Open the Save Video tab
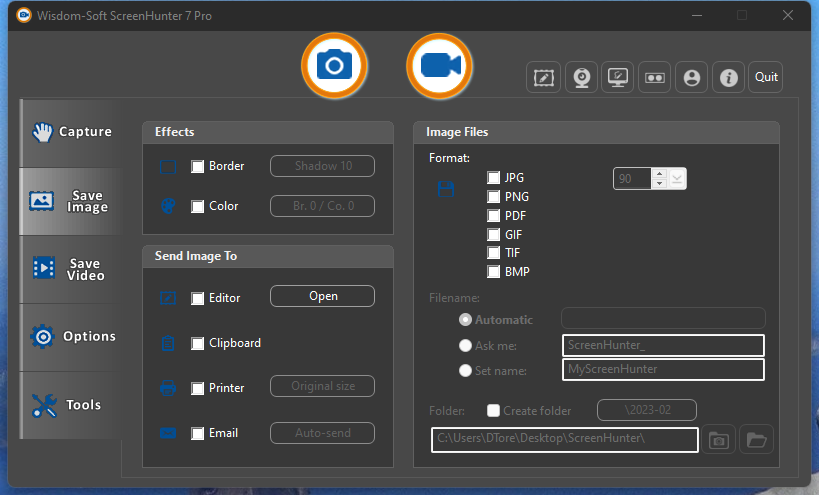Viewport: 819px width, 495px height. pos(71,269)
